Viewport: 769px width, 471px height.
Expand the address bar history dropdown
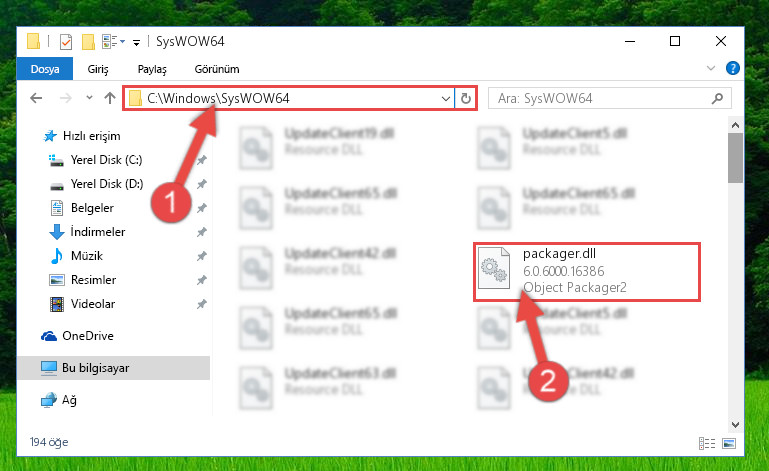point(445,99)
